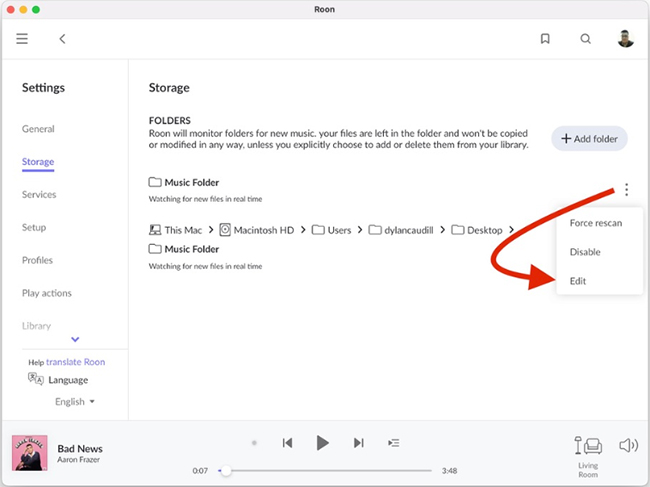Open the bookmarks icon
The width and height of the screenshot is (650, 487).
545,39
